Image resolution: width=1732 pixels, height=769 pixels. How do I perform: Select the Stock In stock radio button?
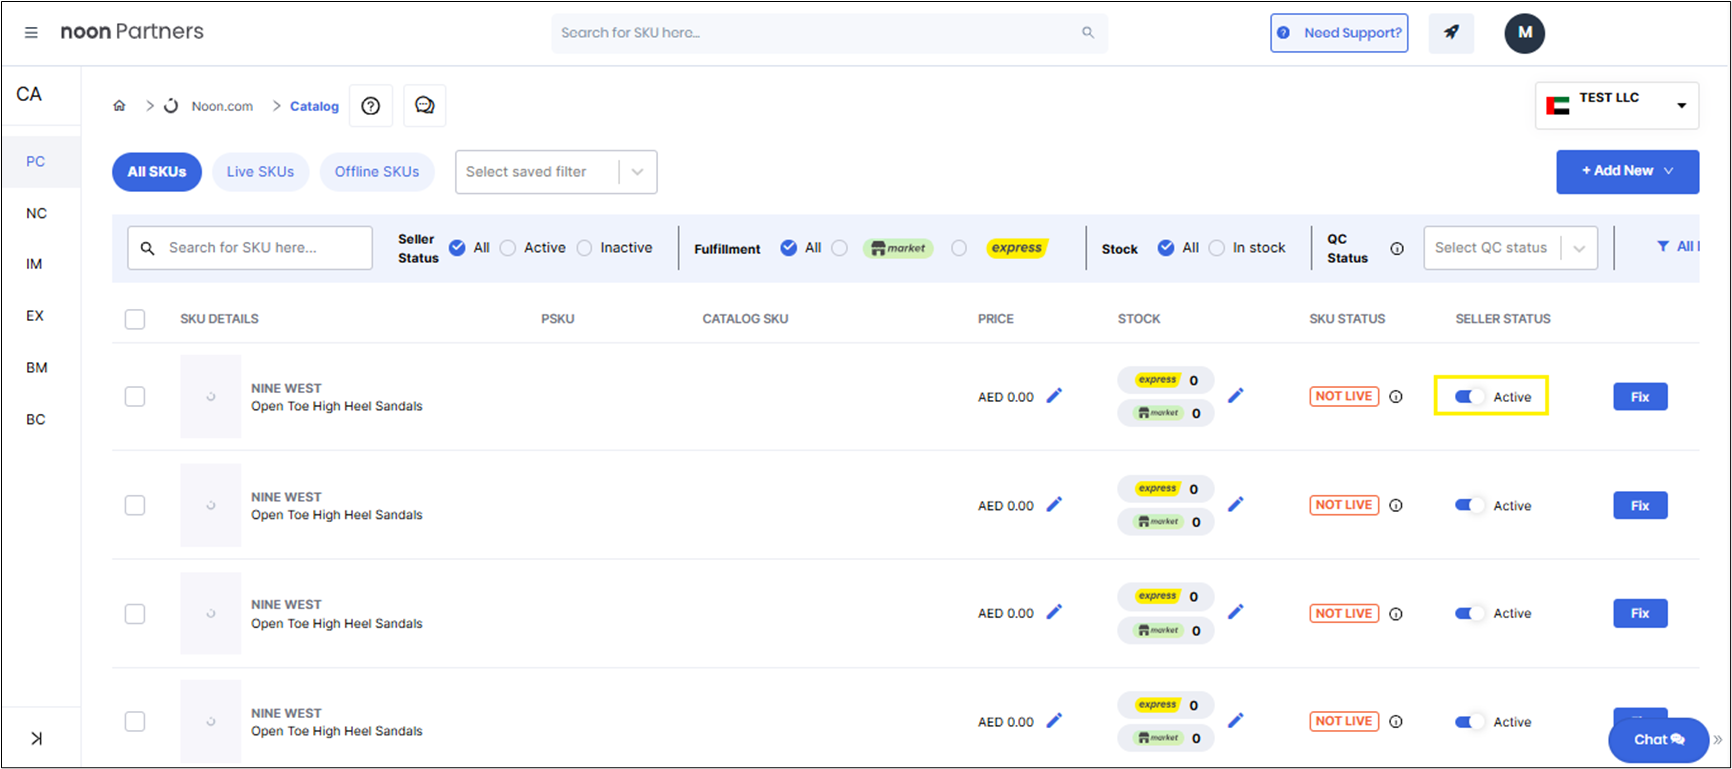[x=1216, y=248]
